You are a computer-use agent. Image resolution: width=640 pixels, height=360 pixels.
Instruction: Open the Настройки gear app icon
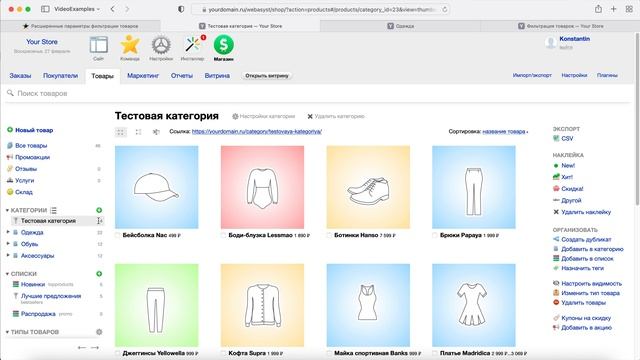pos(161,45)
